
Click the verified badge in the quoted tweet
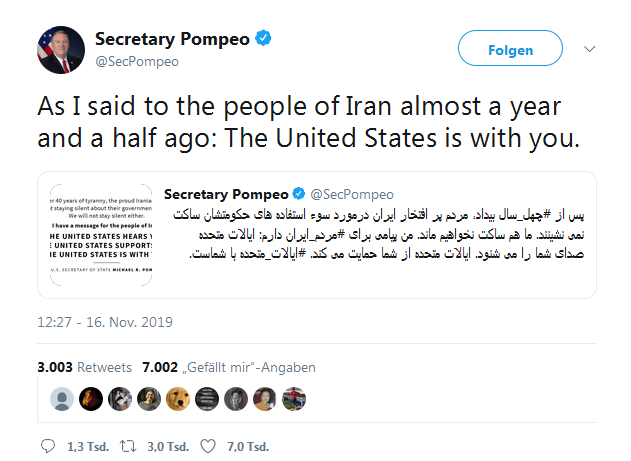(297, 194)
